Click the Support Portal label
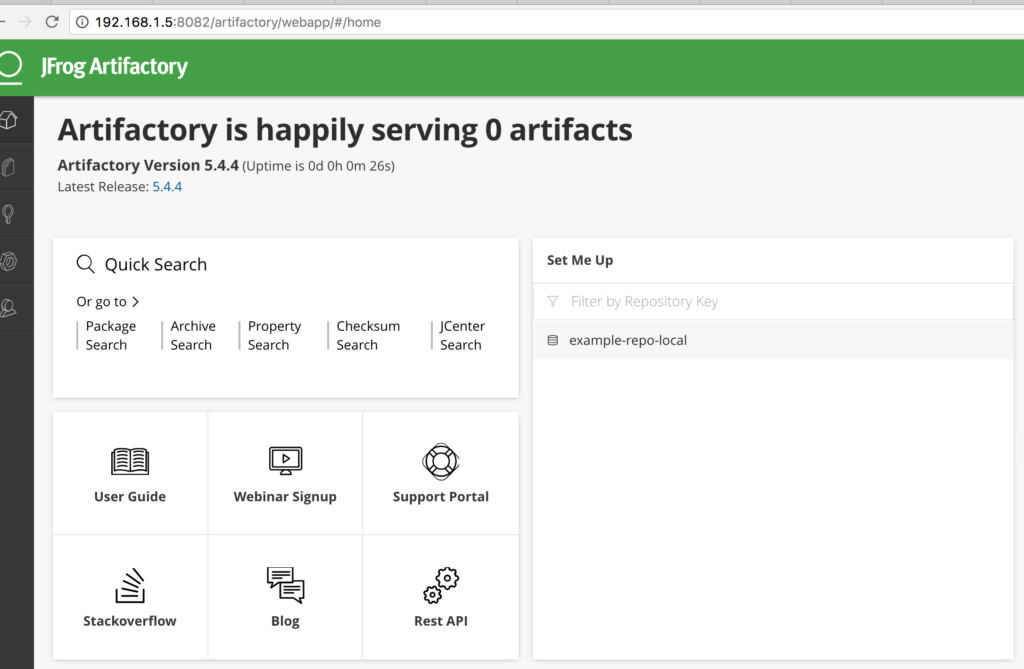This screenshot has height=669, width=1024. (x=441, y=497)
